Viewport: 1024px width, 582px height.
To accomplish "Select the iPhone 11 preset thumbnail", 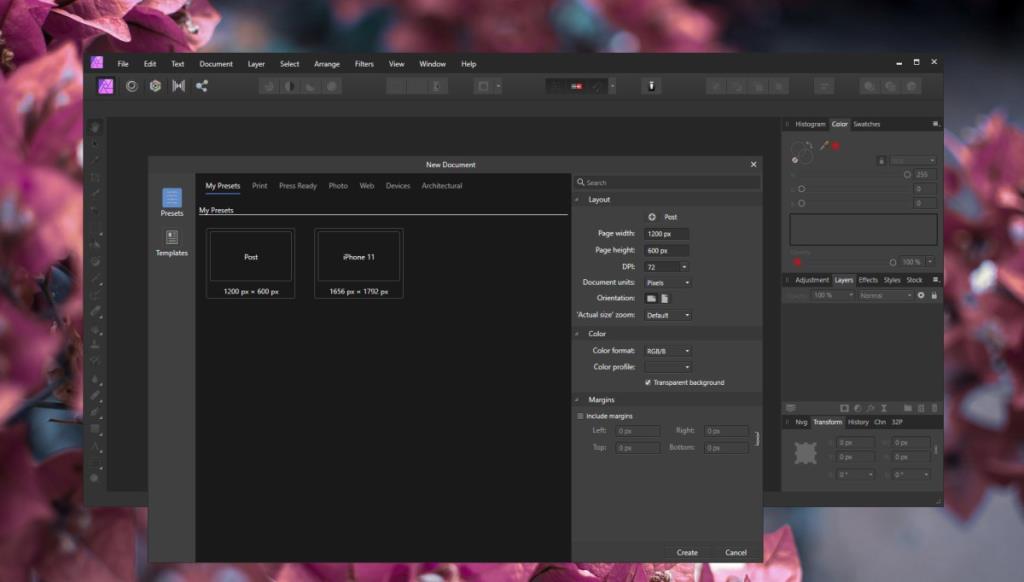I will (359, 257).
